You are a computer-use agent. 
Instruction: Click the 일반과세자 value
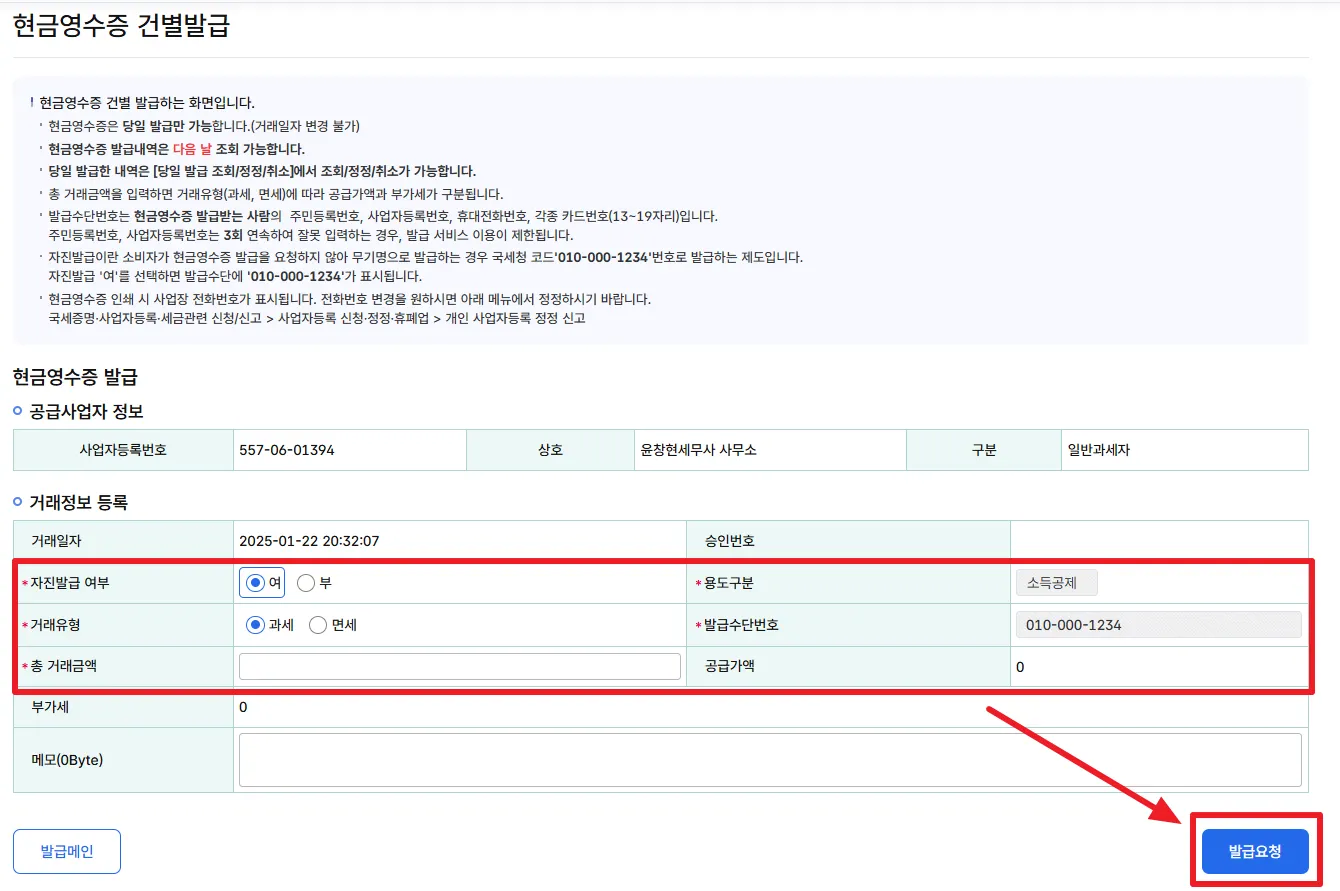tap(1099, 450)
